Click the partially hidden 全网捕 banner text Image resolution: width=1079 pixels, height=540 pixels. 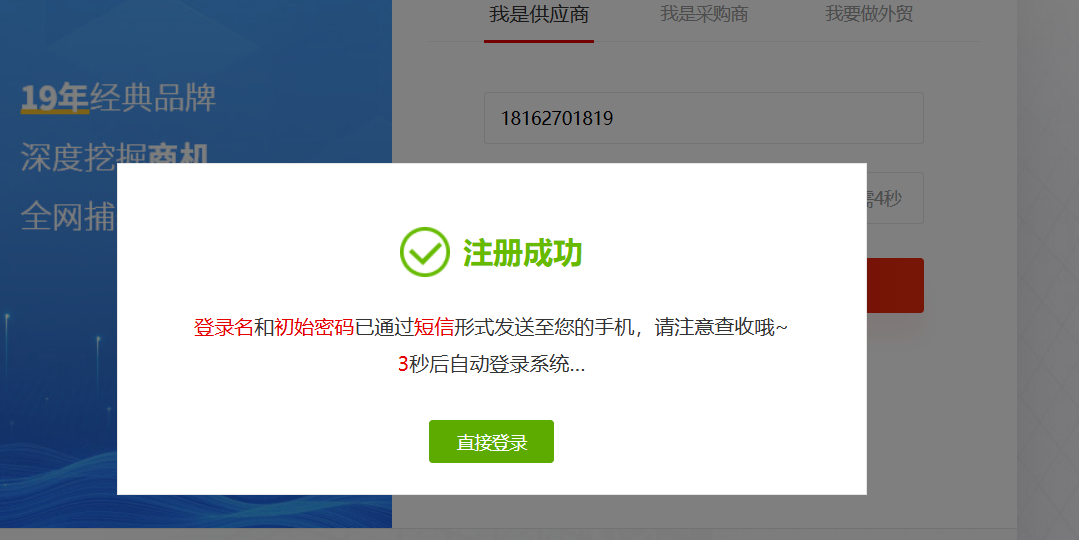coord(68,217)
